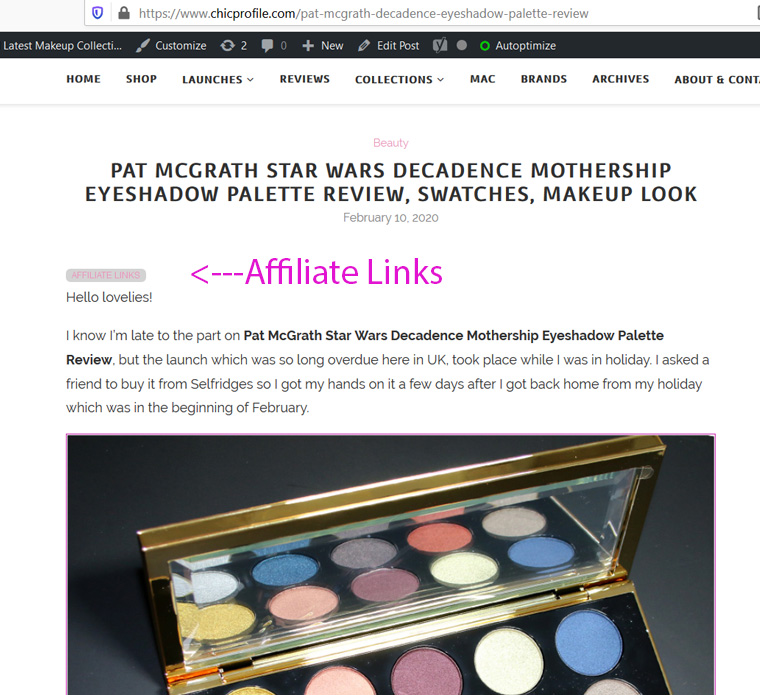Open comments via speech bubble icon
760x695 pixels.
[268, 46]
